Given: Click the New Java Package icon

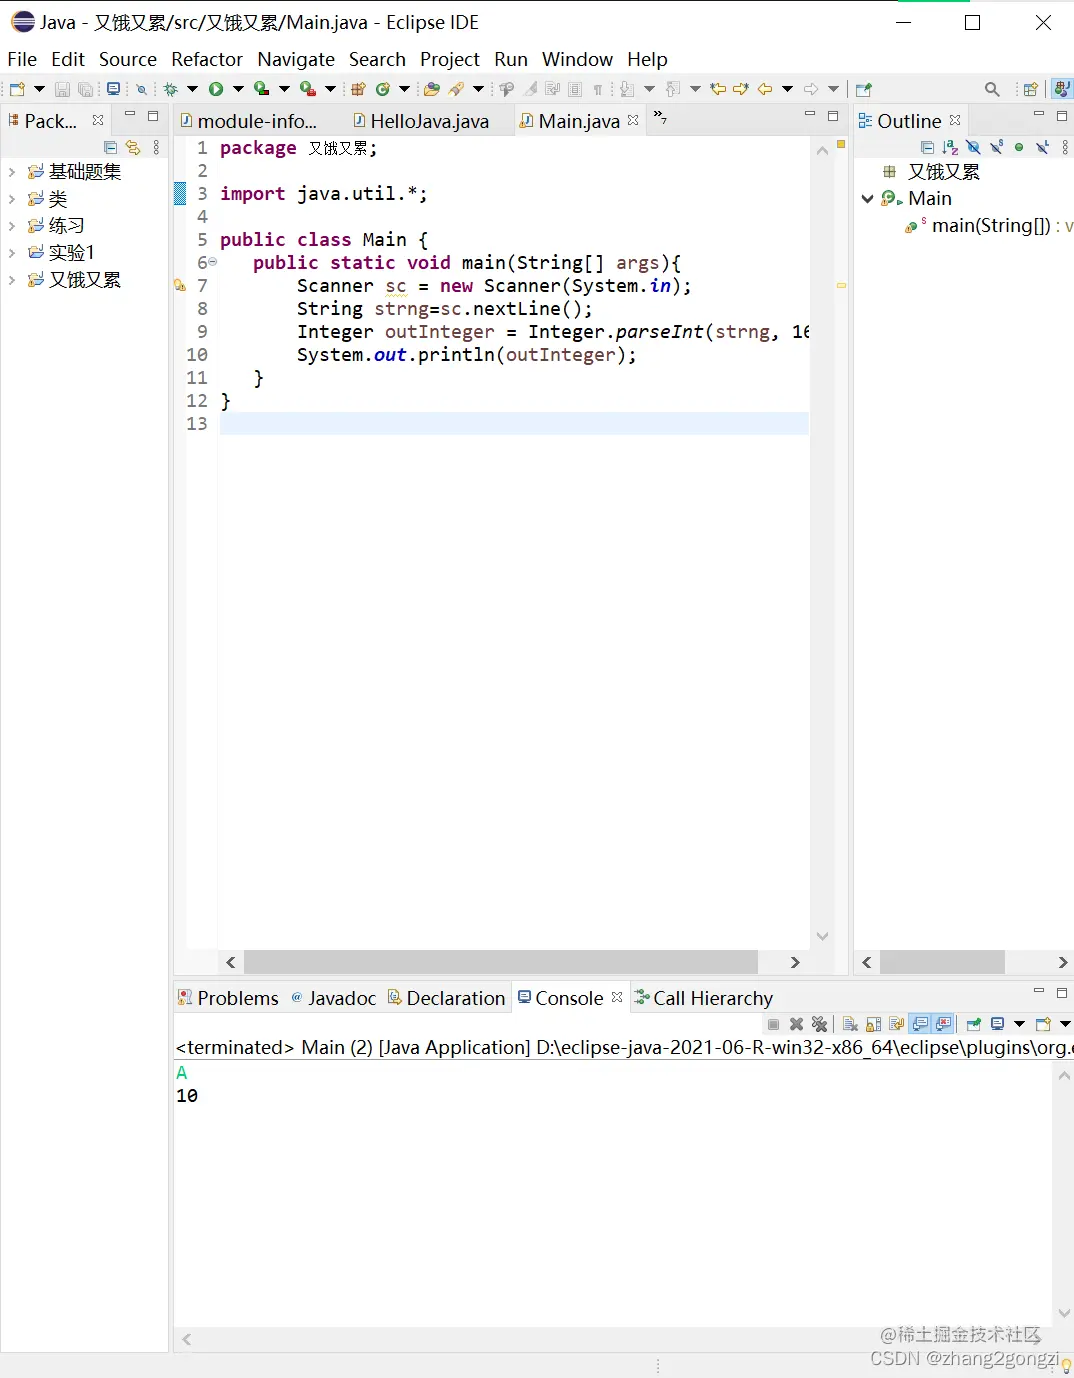Looking at the screenshot, I should [x=358, y=89].
